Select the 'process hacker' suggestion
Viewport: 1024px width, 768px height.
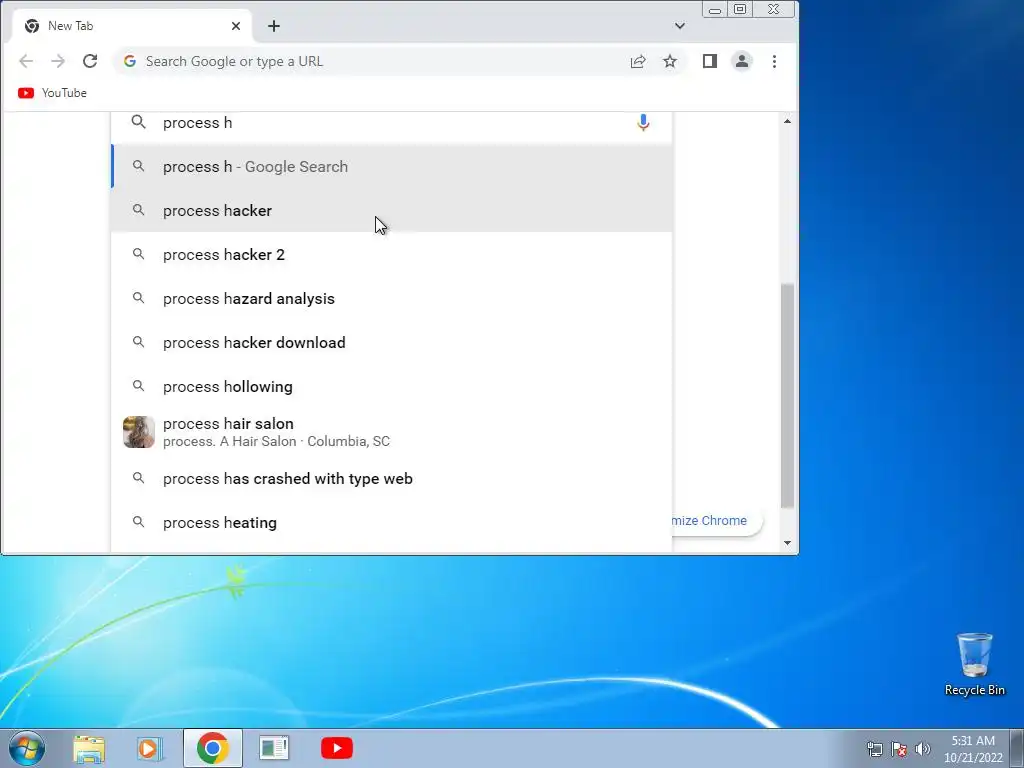pos(392,210)
